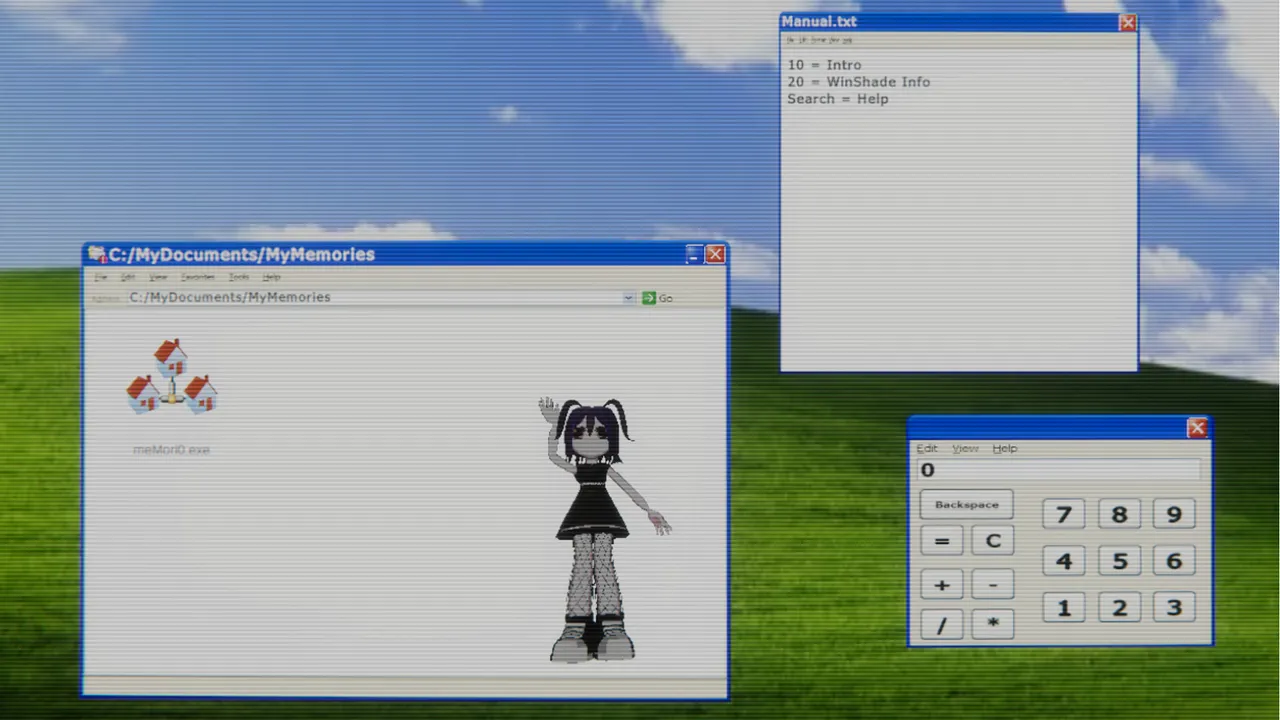Close the Manual.txt window
This screenshot has height=720, width=1280.
1127,22
